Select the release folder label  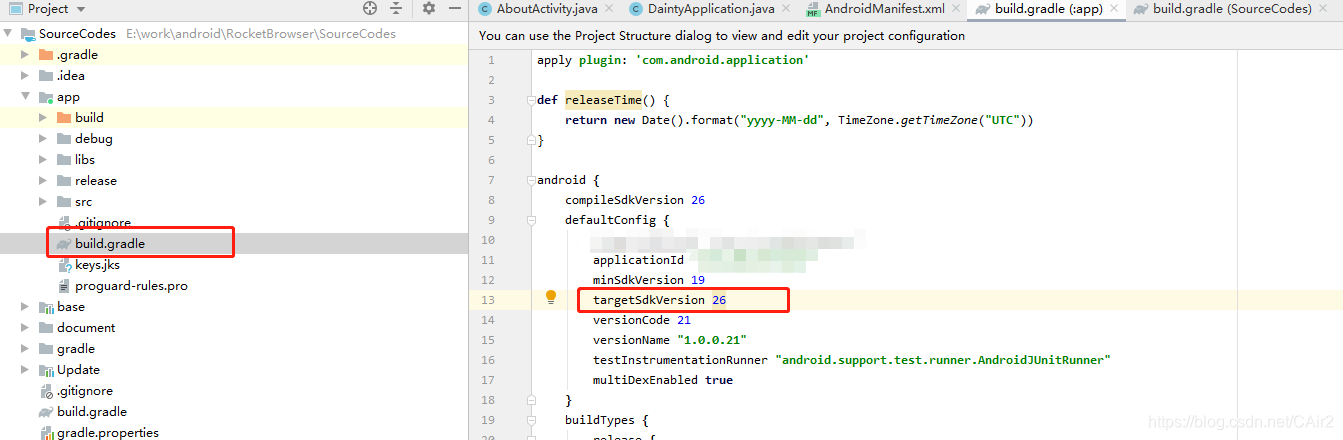click(x=96, y=181)
